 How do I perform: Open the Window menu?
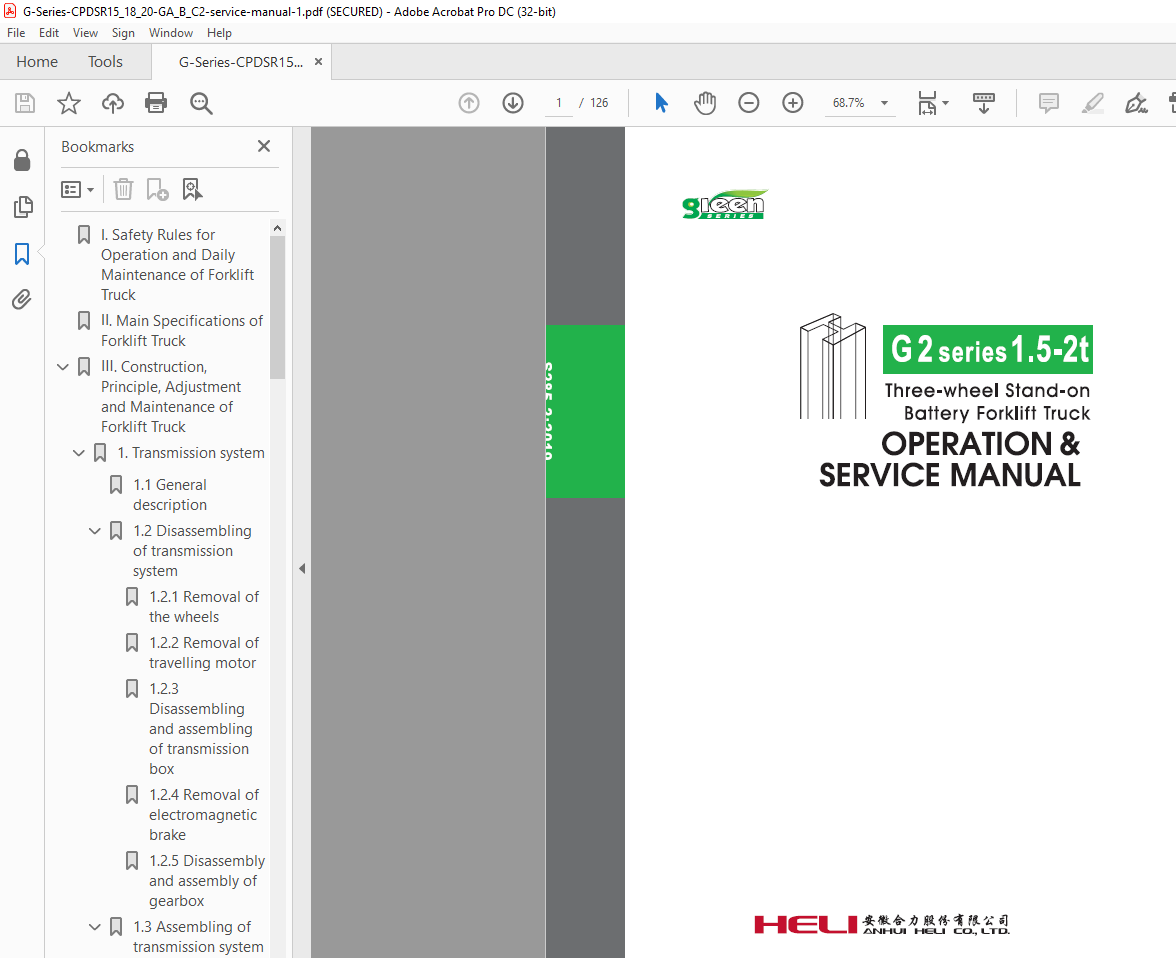170,33
